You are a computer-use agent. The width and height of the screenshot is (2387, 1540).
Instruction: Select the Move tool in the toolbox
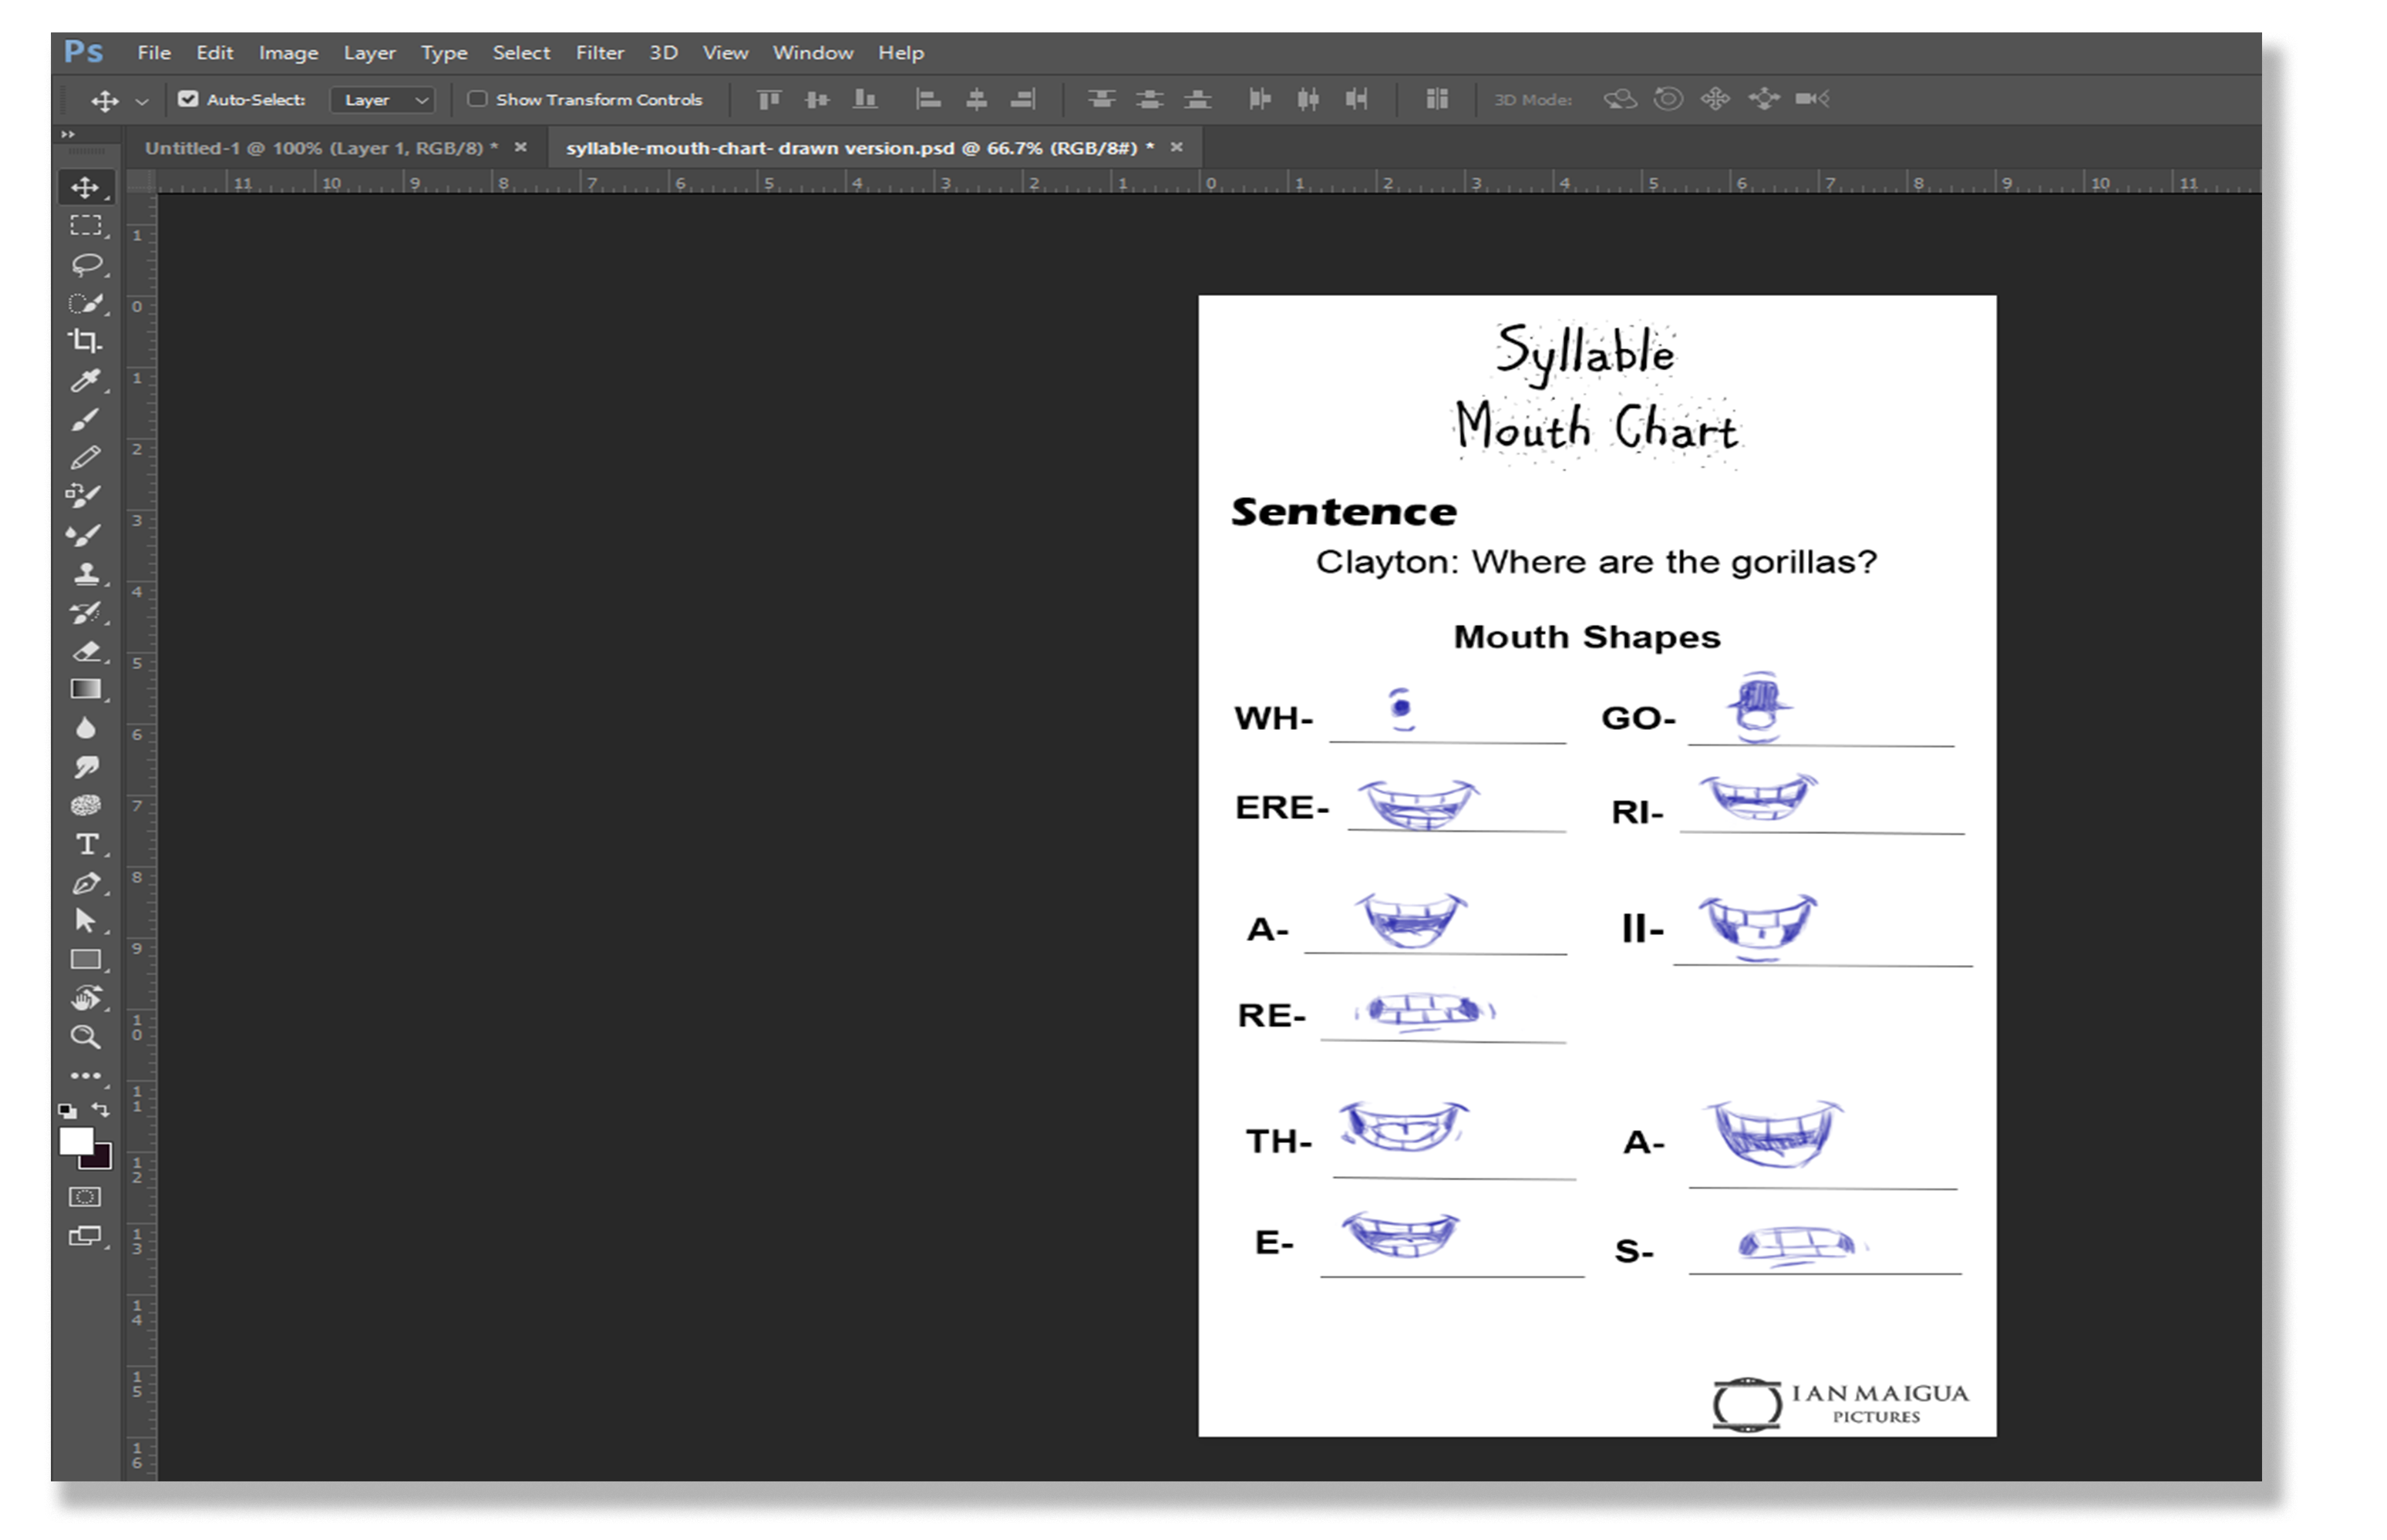[85, 187]
